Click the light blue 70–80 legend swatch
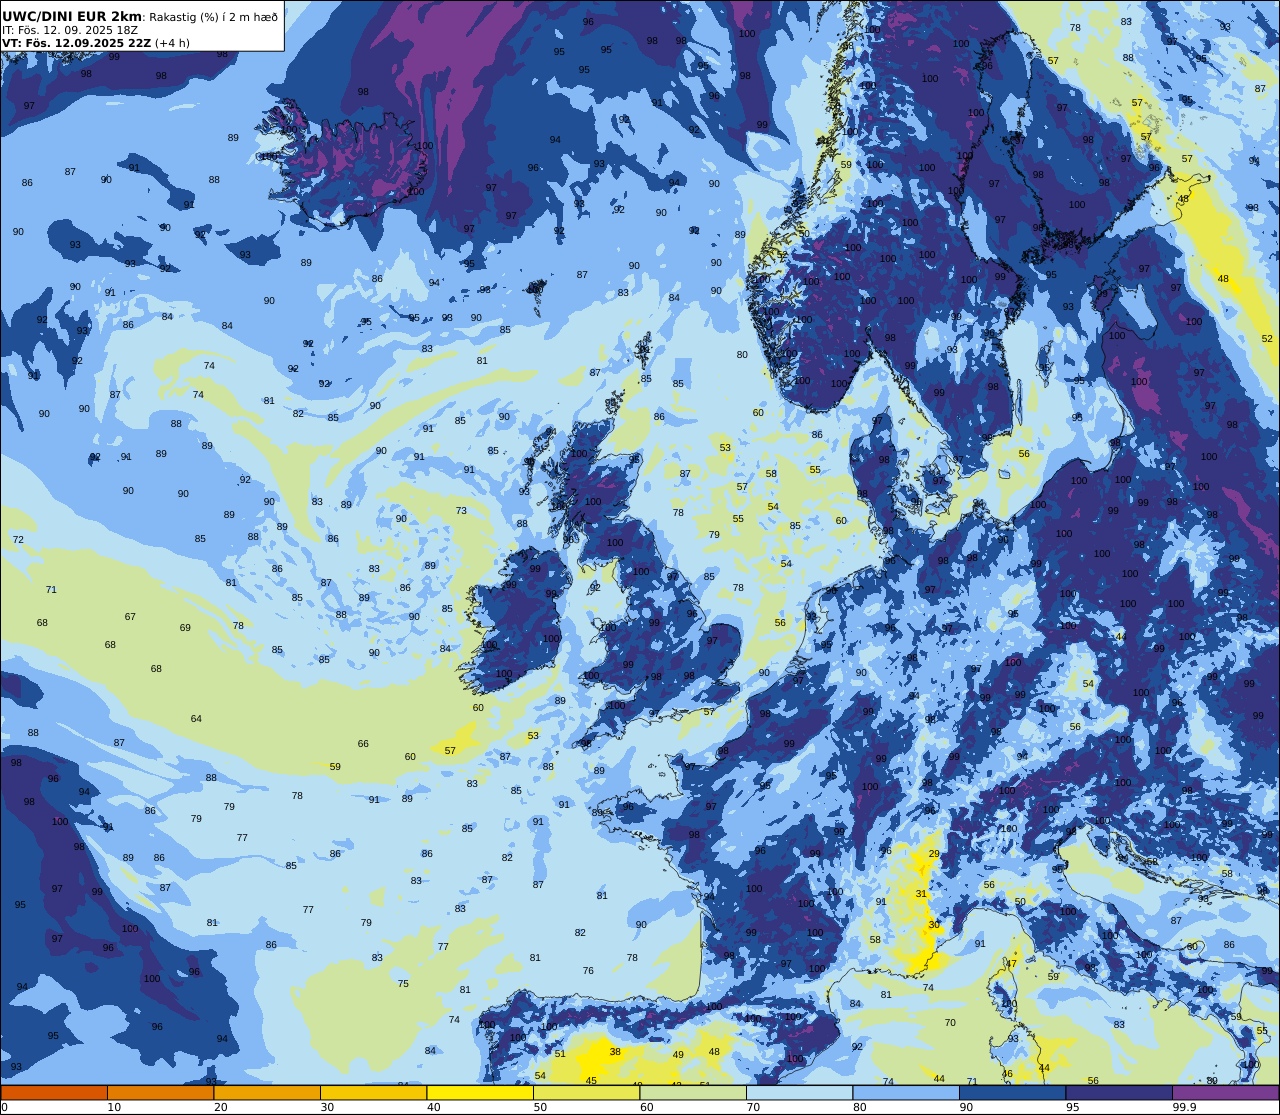 coord(799,1092)
